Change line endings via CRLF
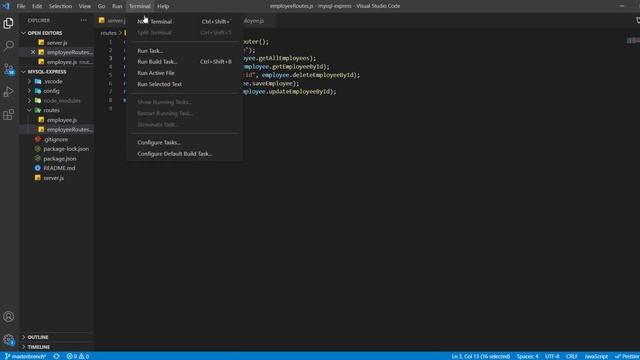Viewport: 640px width, 360px height. pos(571,356)
